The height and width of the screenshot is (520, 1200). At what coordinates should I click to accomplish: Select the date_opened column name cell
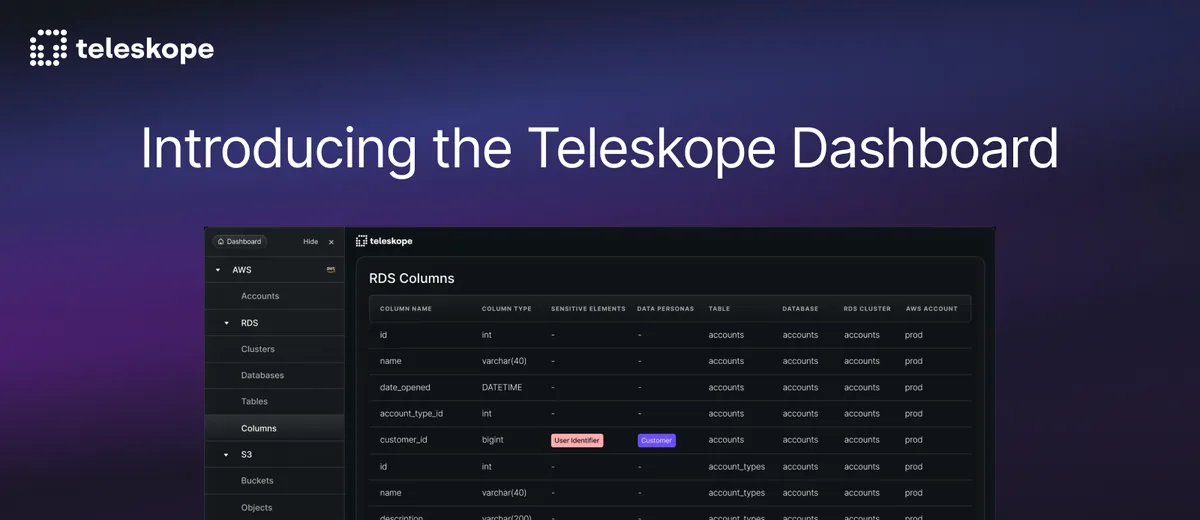404,387
